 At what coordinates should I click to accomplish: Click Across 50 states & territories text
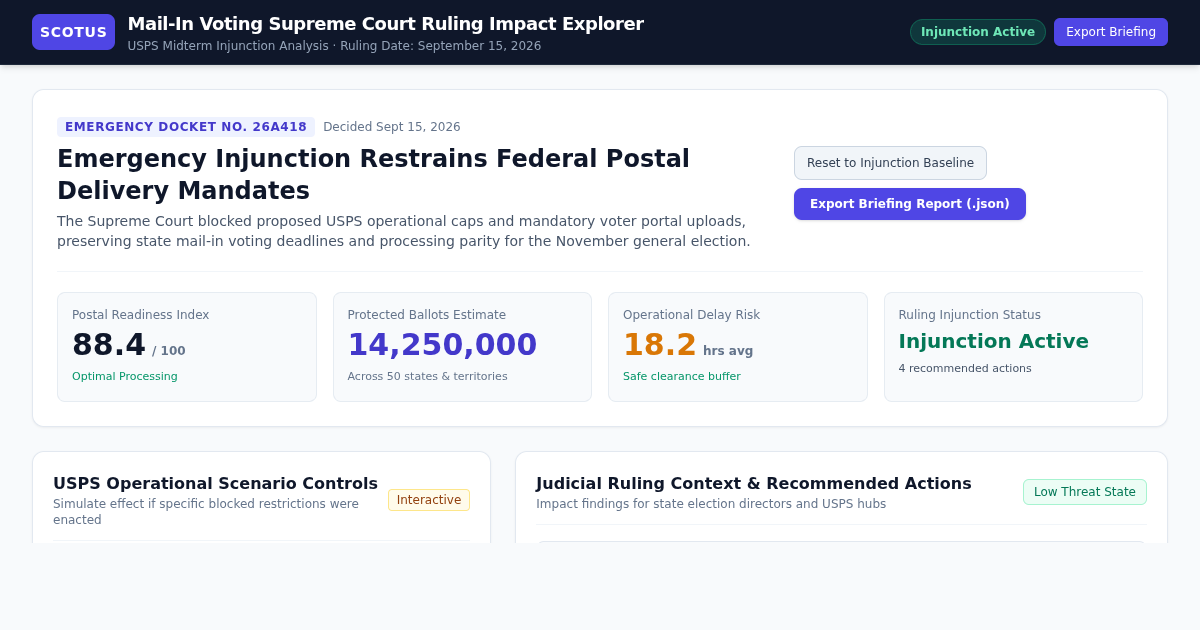click(427, 377)
